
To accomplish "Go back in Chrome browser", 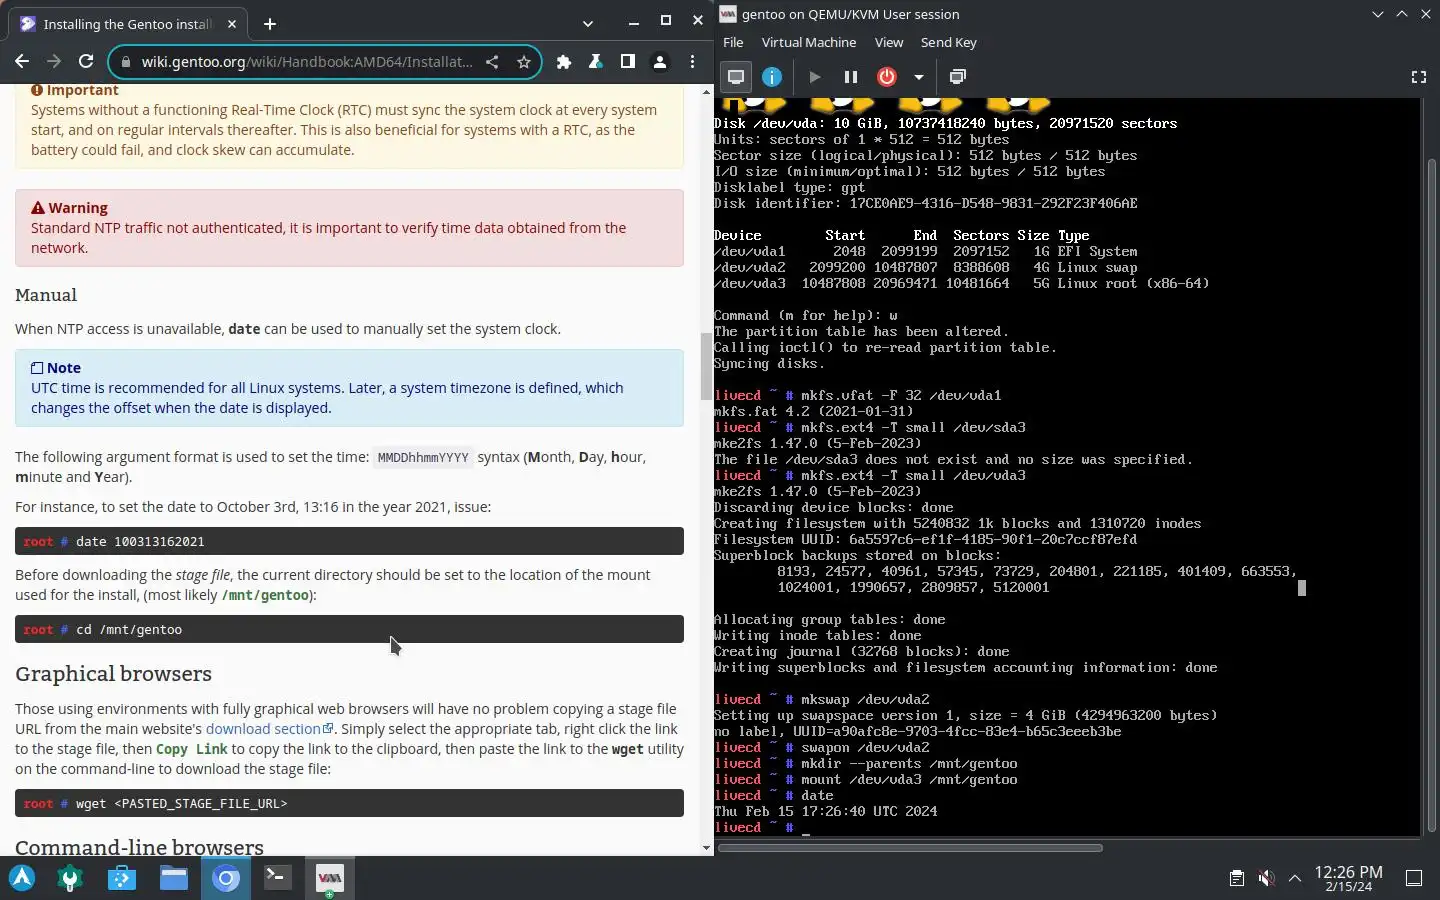I will (x=22, y=62).
